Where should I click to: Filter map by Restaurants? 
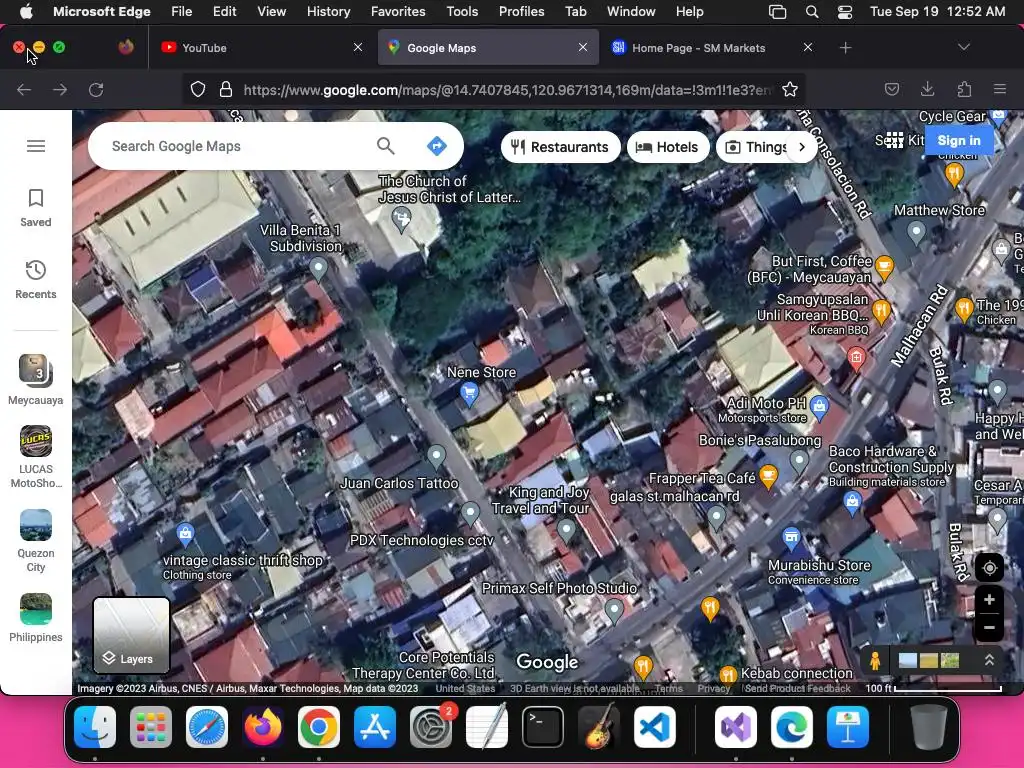(560, 147)
